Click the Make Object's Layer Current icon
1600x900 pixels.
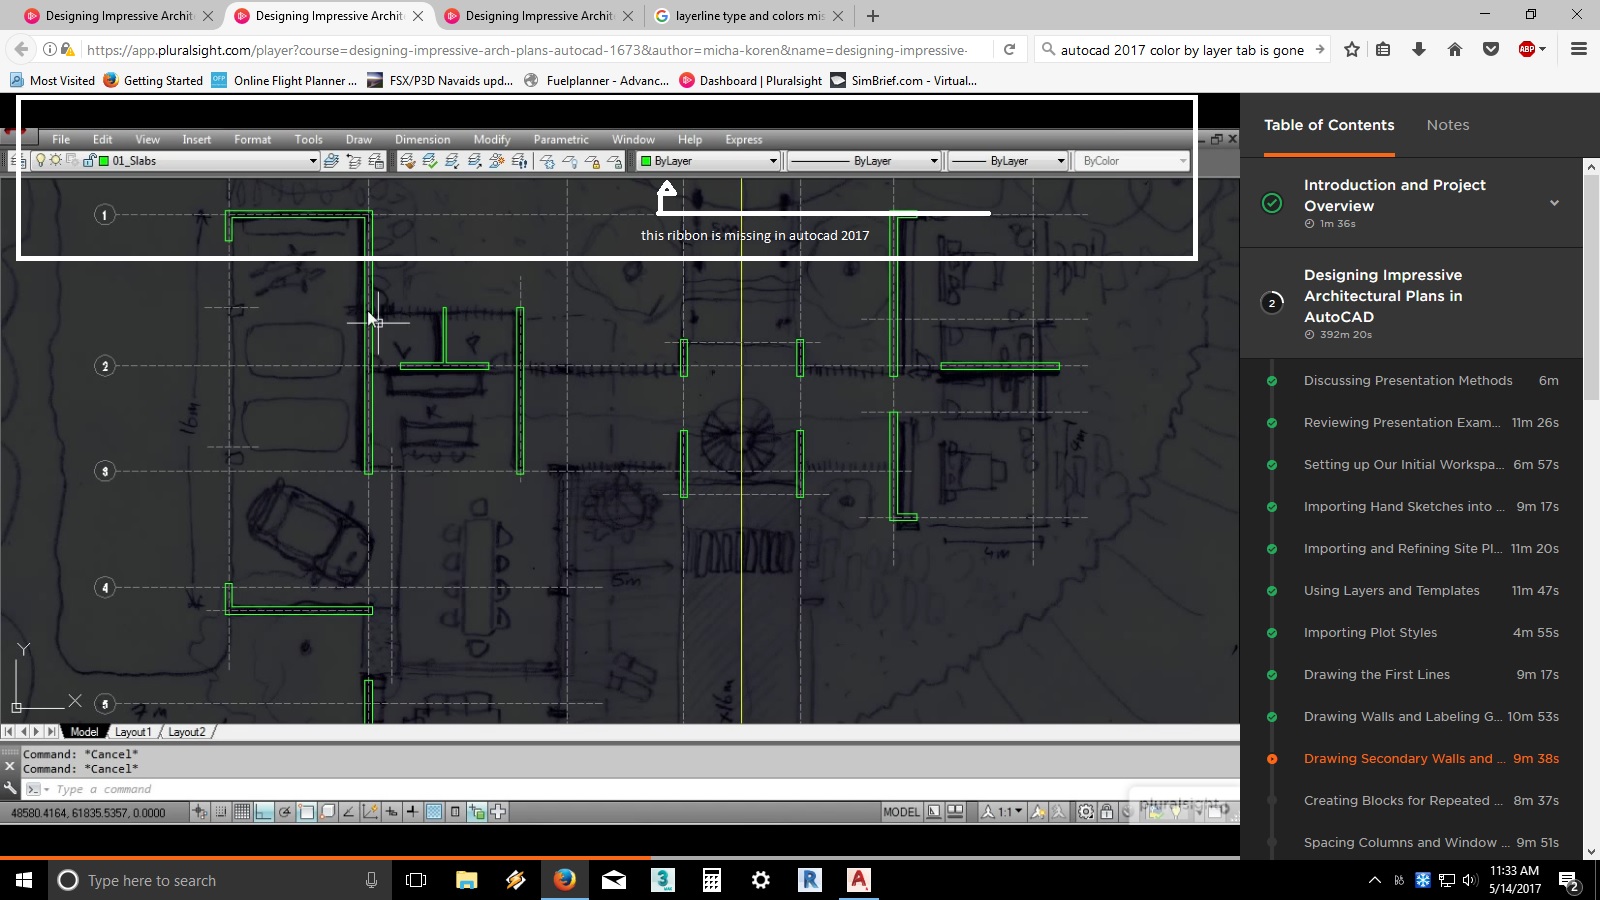tap(331, 160)
